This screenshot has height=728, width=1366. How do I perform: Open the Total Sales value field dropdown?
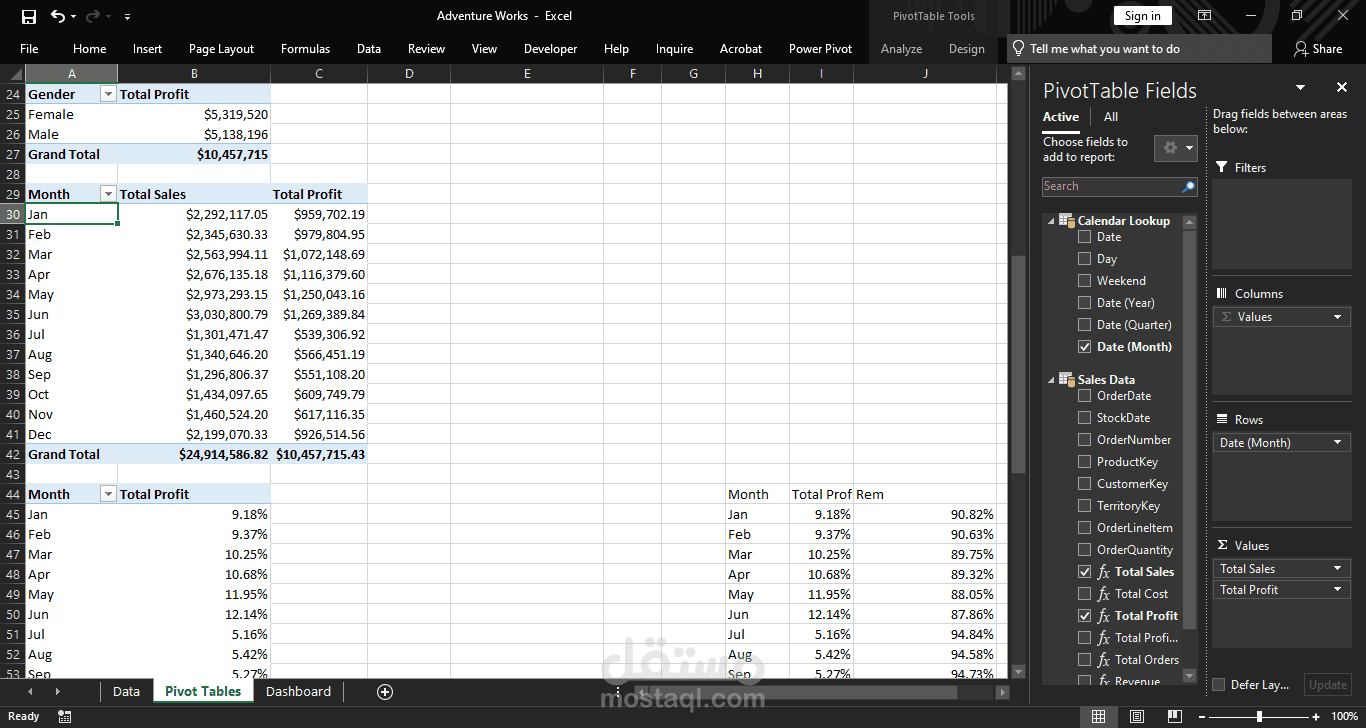tap(1338, 569)
